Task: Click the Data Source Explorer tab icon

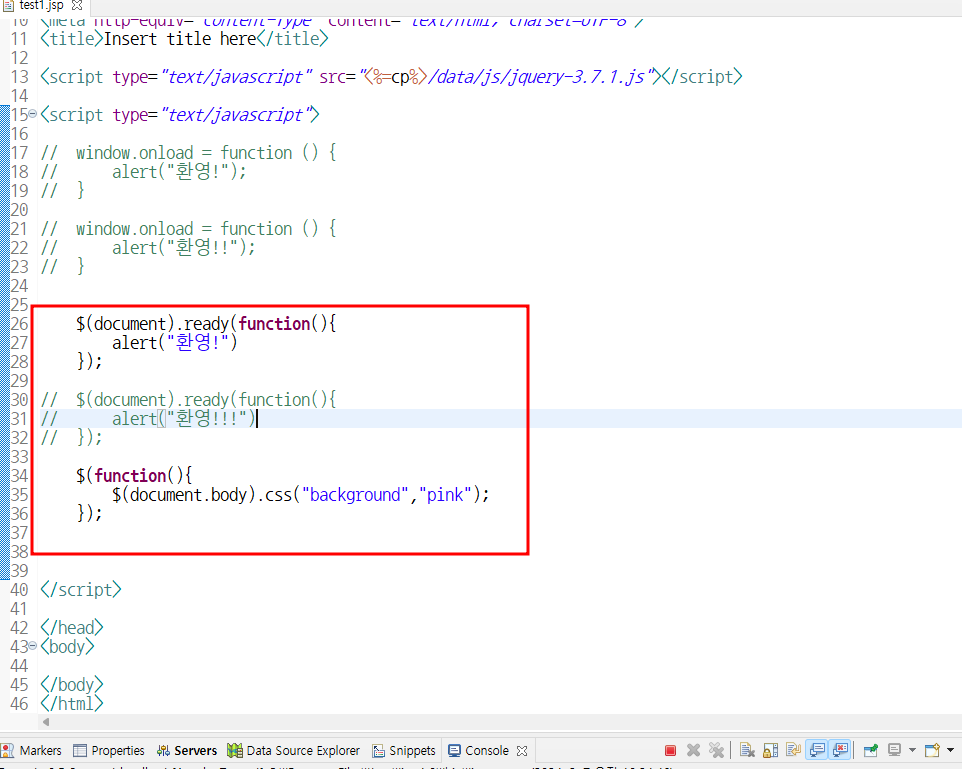Action: (x=234, y=751)
